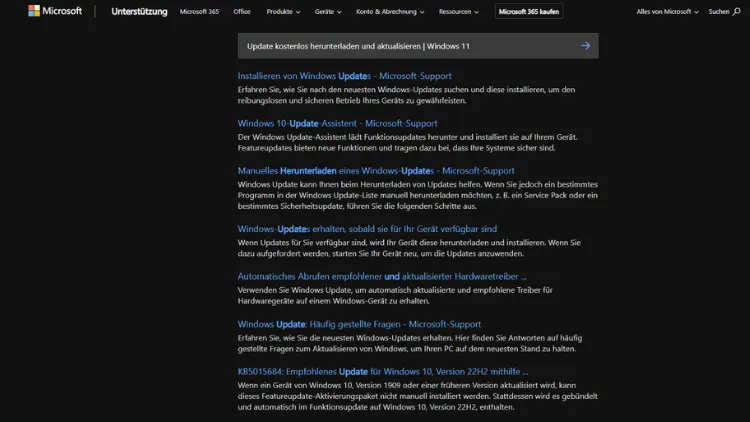Open Manuelles Herunterladen eines Windows-Updates result

376,170
